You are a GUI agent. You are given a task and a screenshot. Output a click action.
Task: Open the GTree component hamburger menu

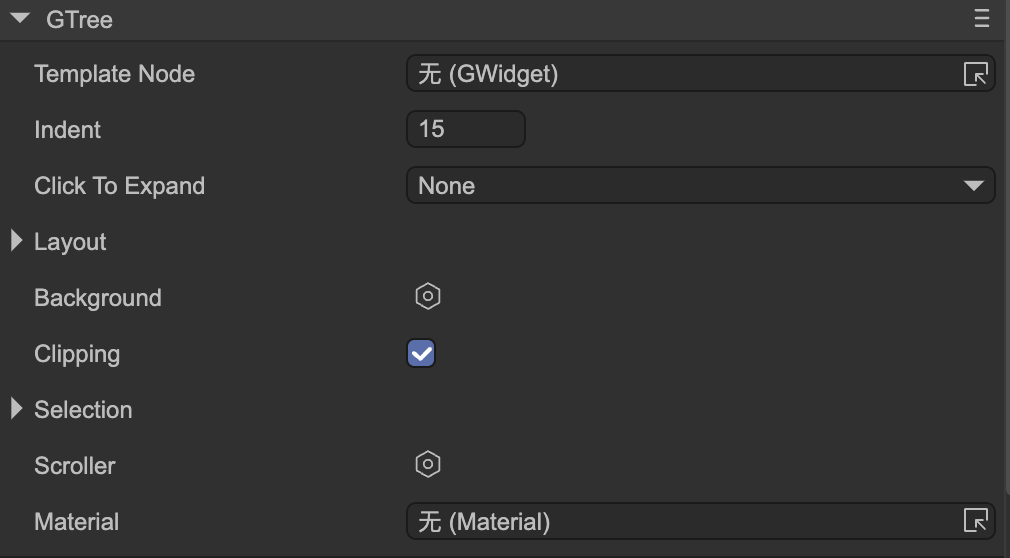coord(981,19)
